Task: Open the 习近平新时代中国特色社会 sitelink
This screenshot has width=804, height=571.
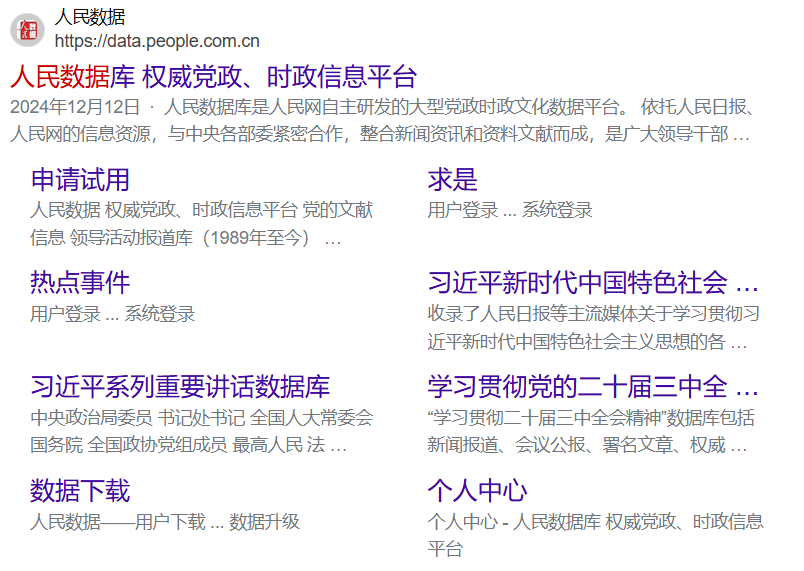Action: click(593, 283)
